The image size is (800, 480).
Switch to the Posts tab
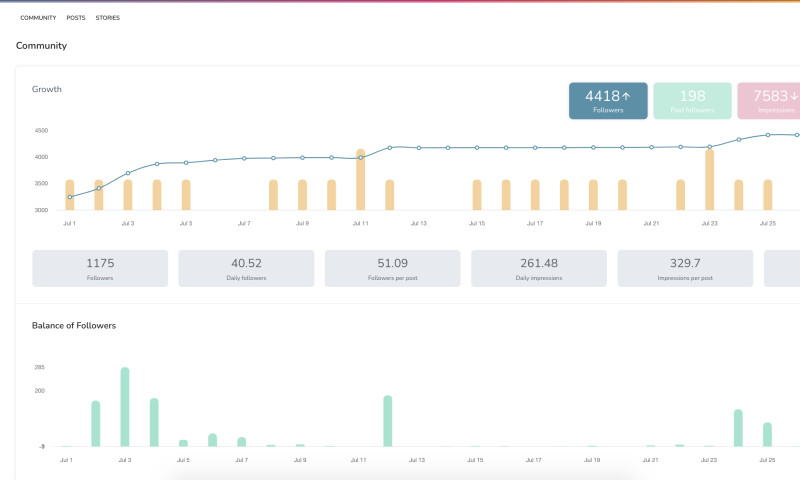click(x=76, y=18)
